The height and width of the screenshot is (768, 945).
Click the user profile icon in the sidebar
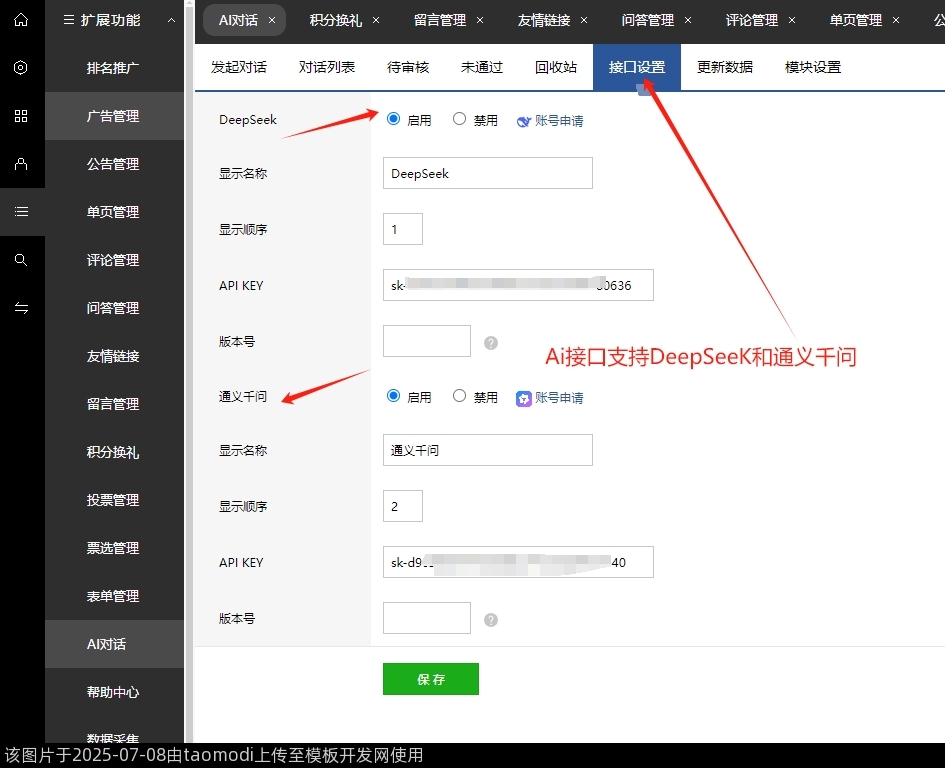[x=22, y=164]
